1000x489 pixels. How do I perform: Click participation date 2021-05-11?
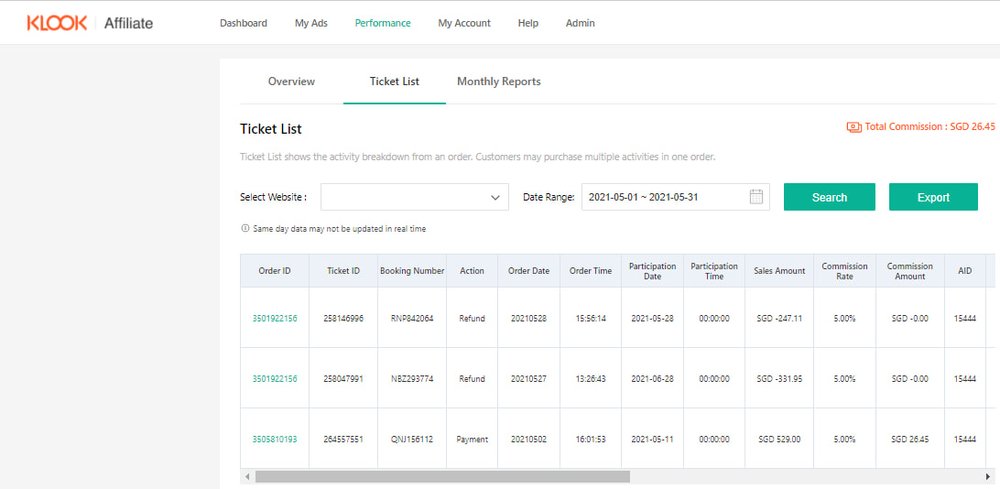pyautogui.click(x=652, y=439)
